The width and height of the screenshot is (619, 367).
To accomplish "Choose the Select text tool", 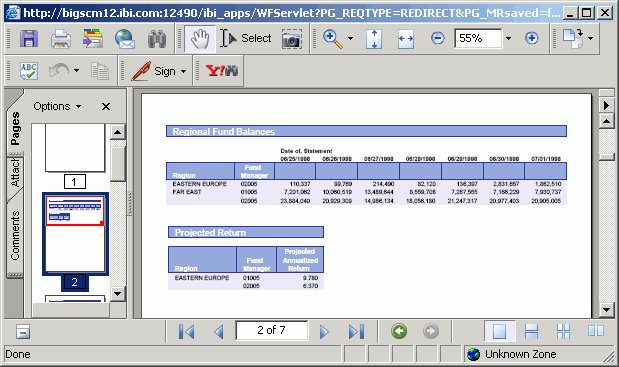I will tap(246, 38).
